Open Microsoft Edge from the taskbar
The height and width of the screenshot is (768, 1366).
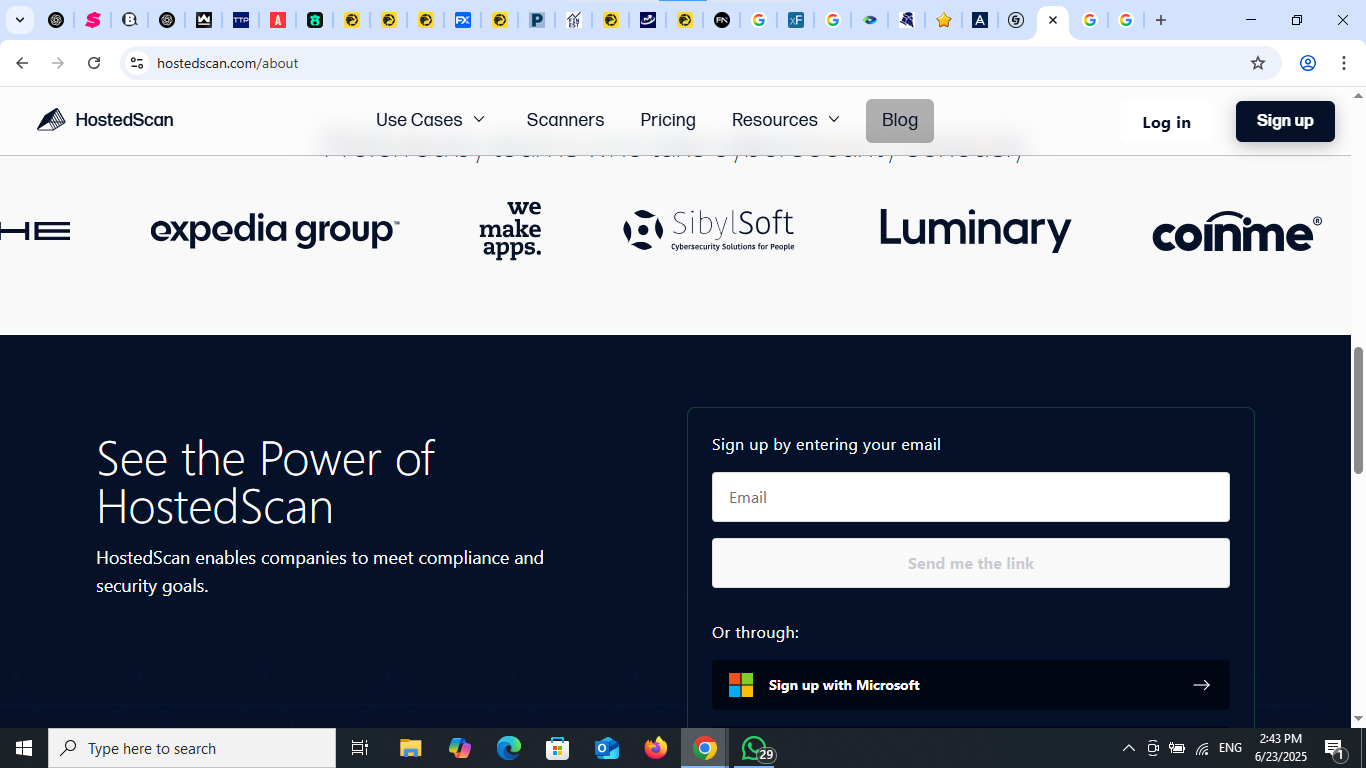point(509,748)
